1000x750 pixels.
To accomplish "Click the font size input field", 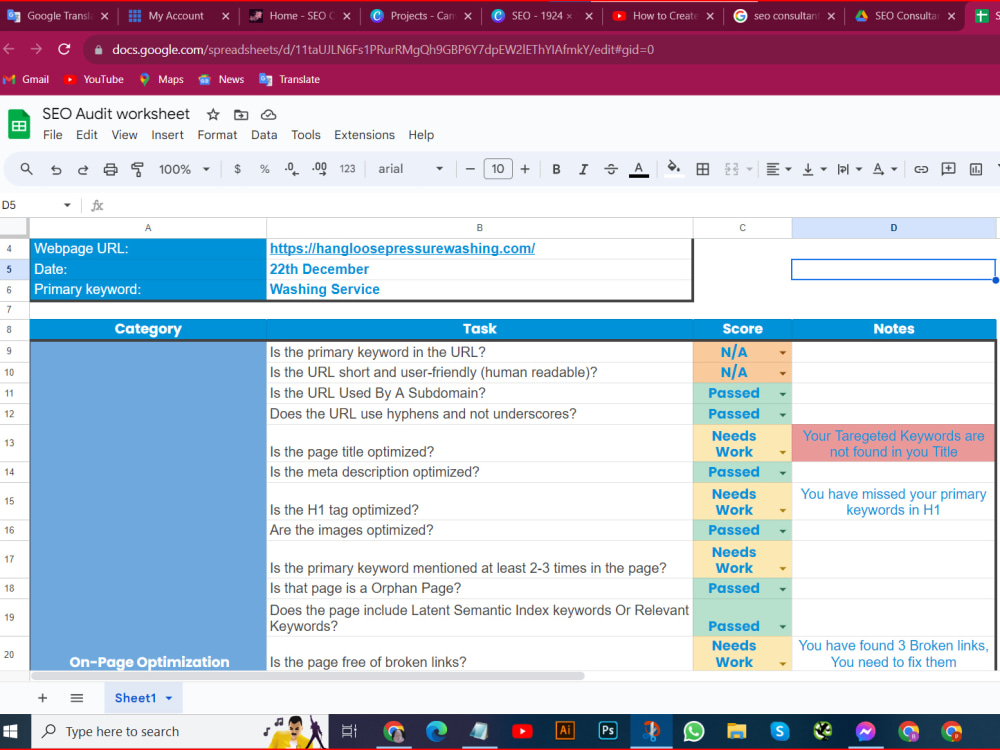I will [498, 169].
